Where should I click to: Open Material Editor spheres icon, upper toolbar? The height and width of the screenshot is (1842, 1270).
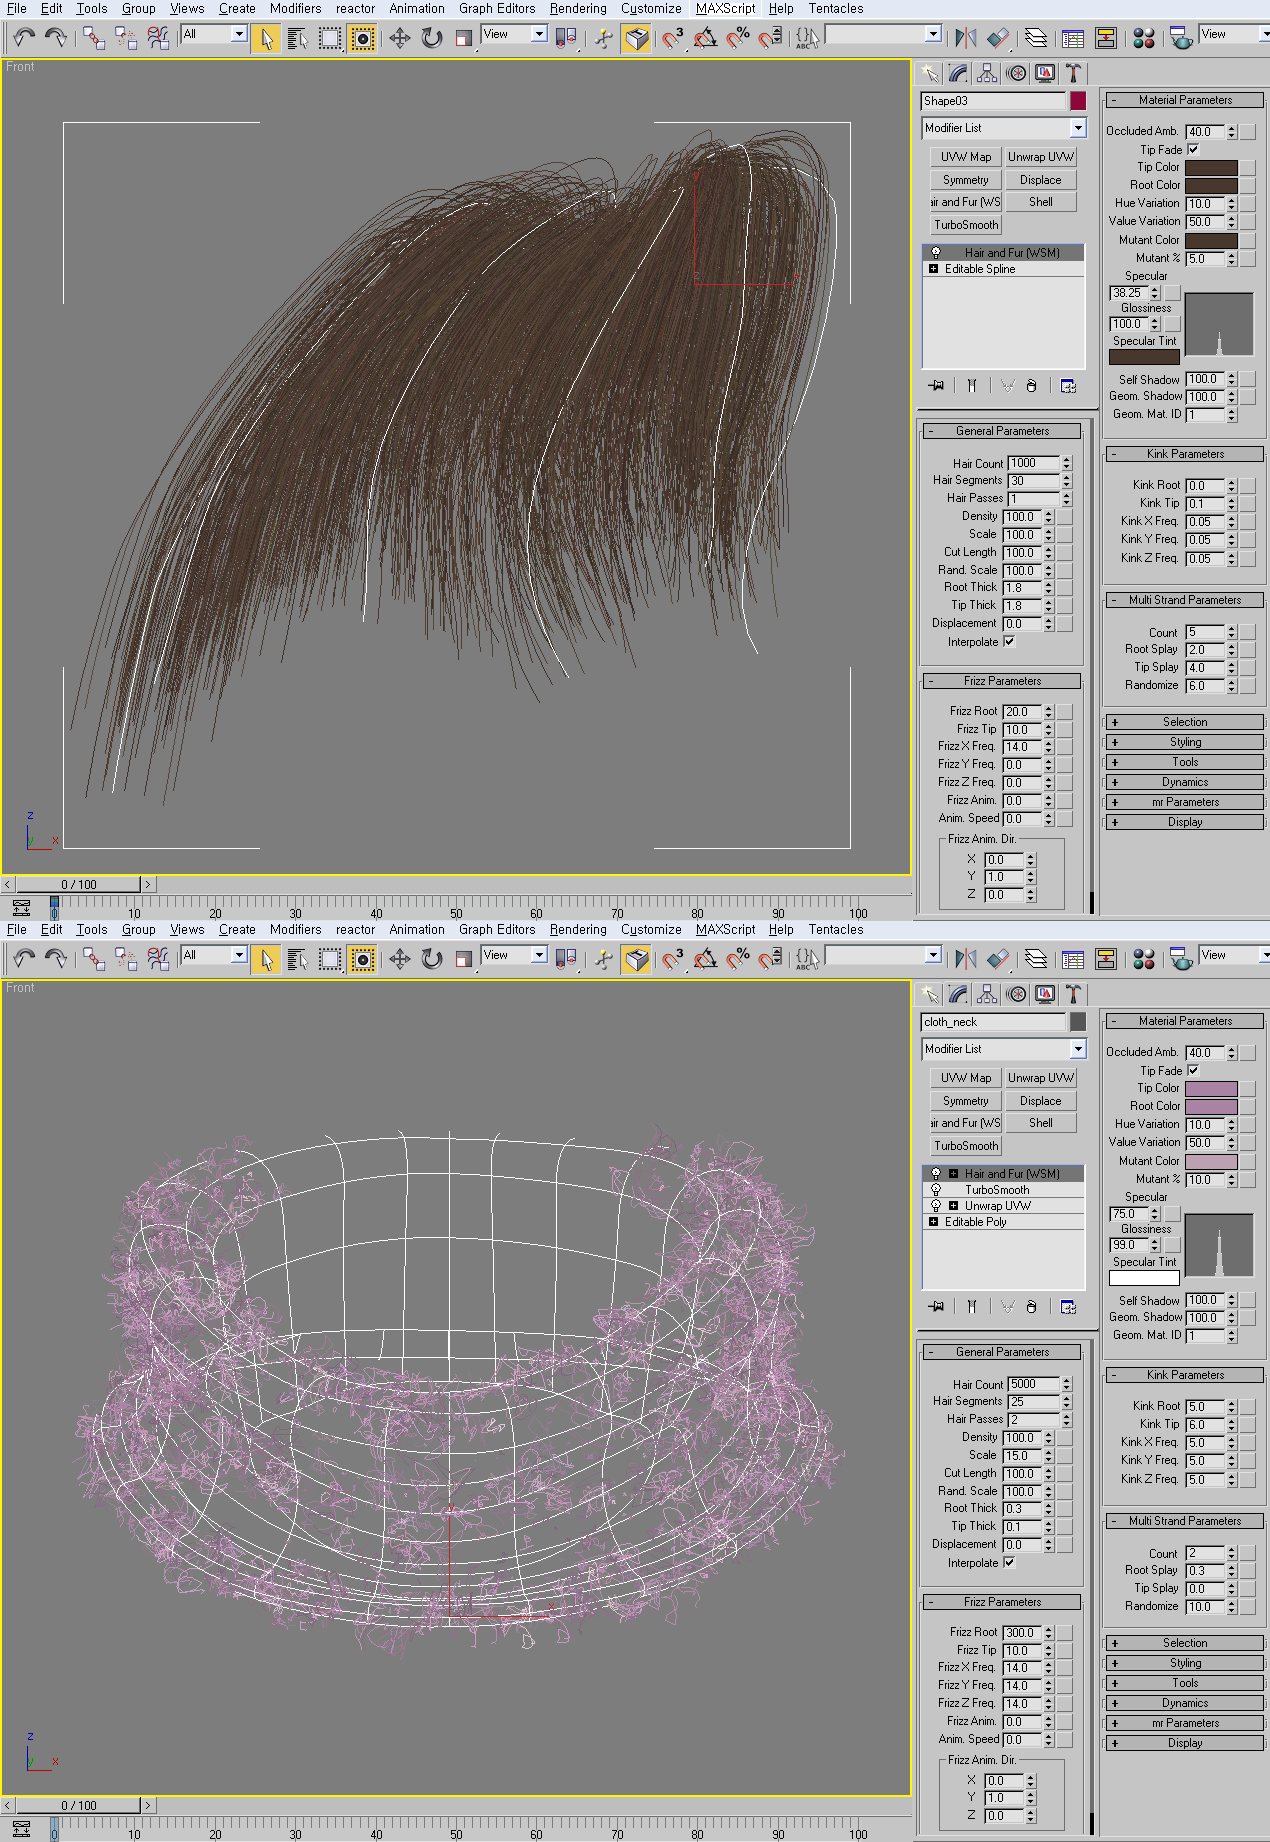[1144, 38]
